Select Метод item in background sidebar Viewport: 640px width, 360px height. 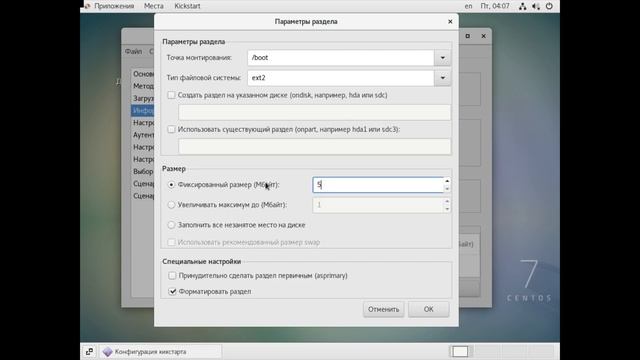pyautogui.click(x=143, y=86)
